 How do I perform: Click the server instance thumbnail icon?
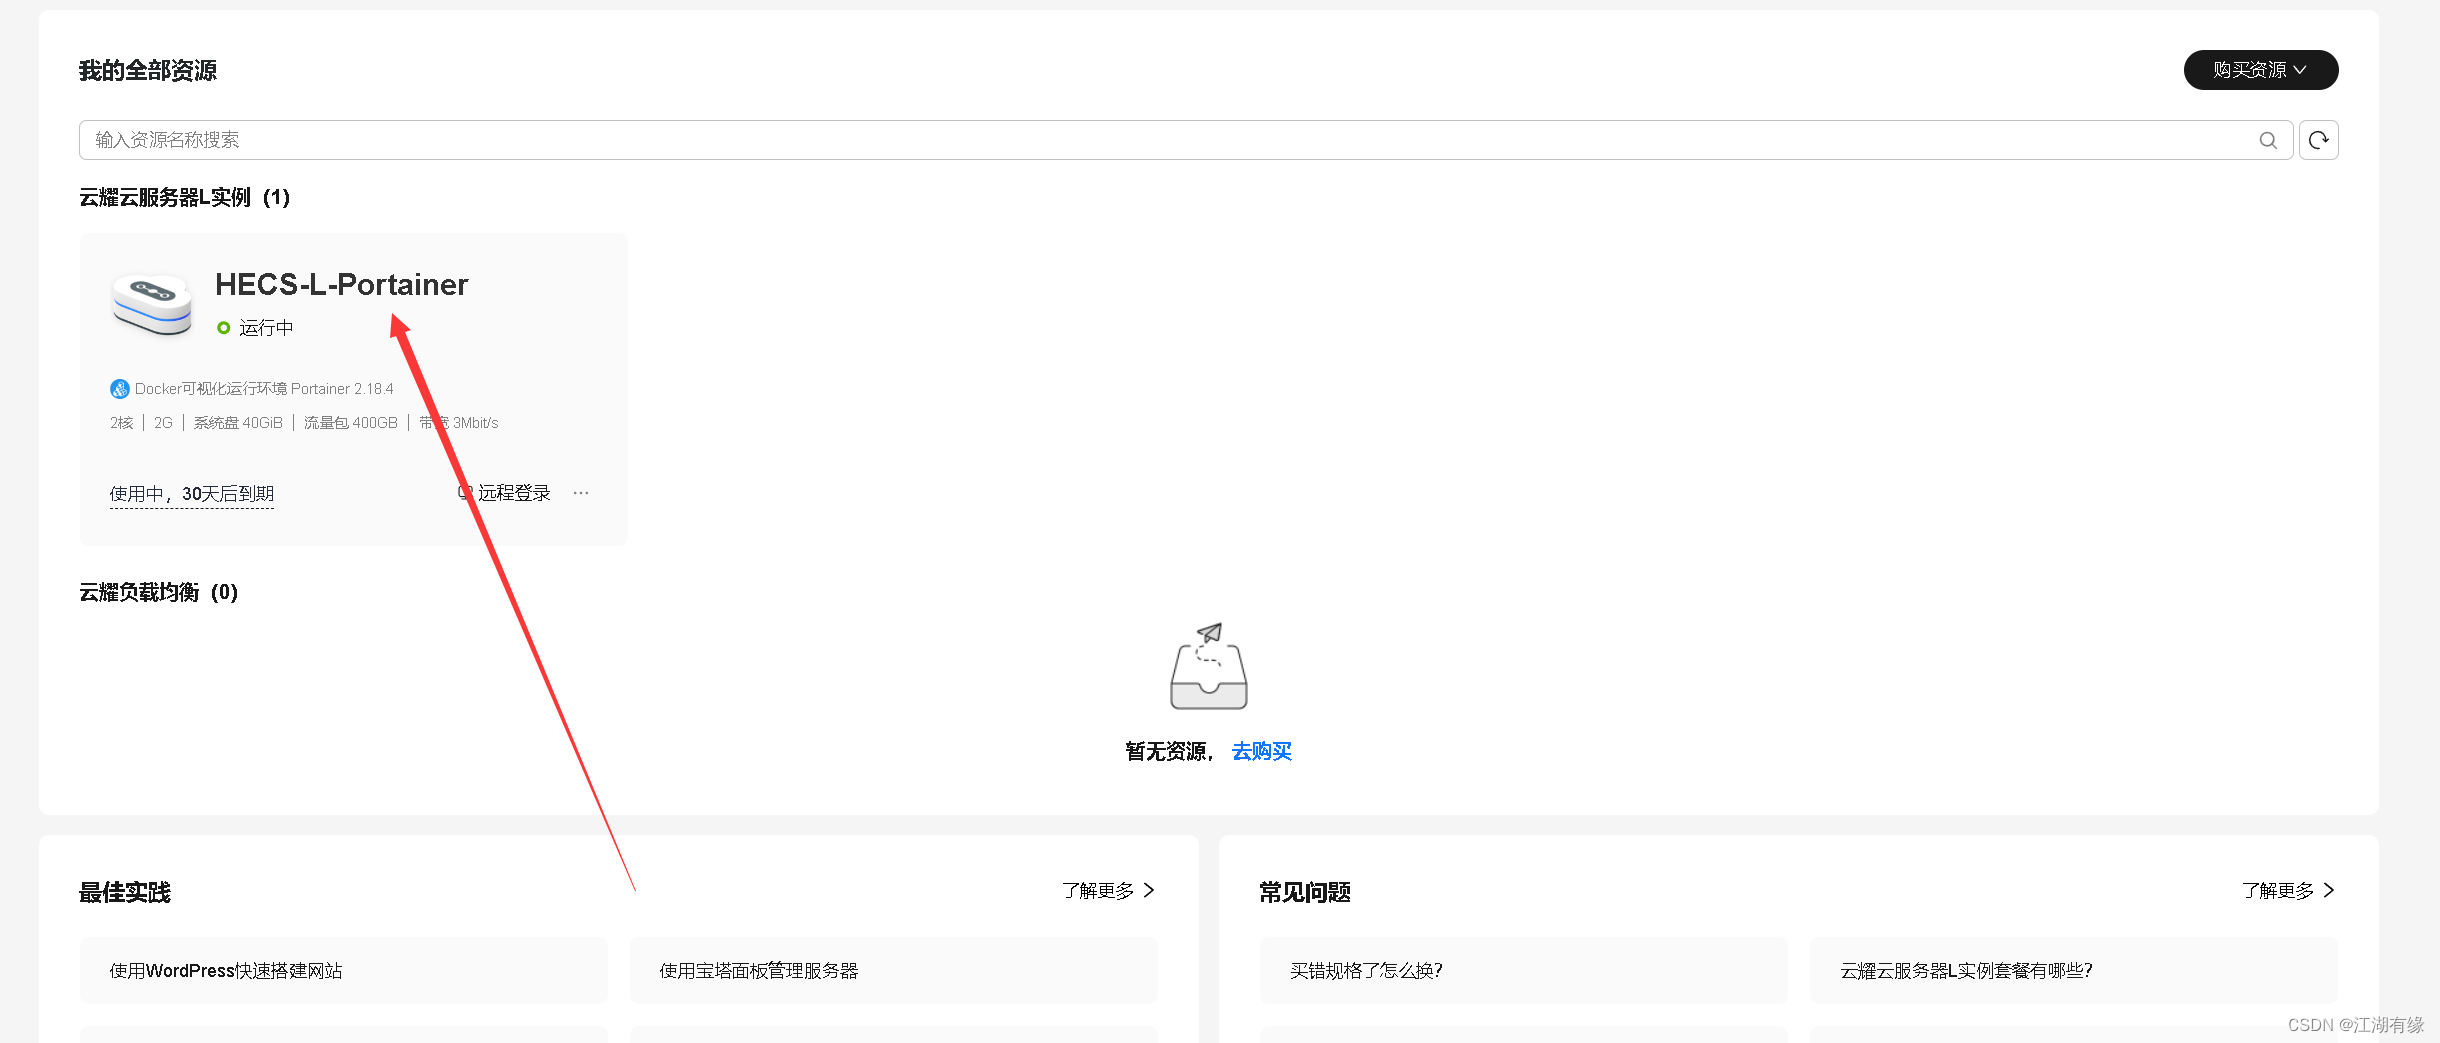151,305
